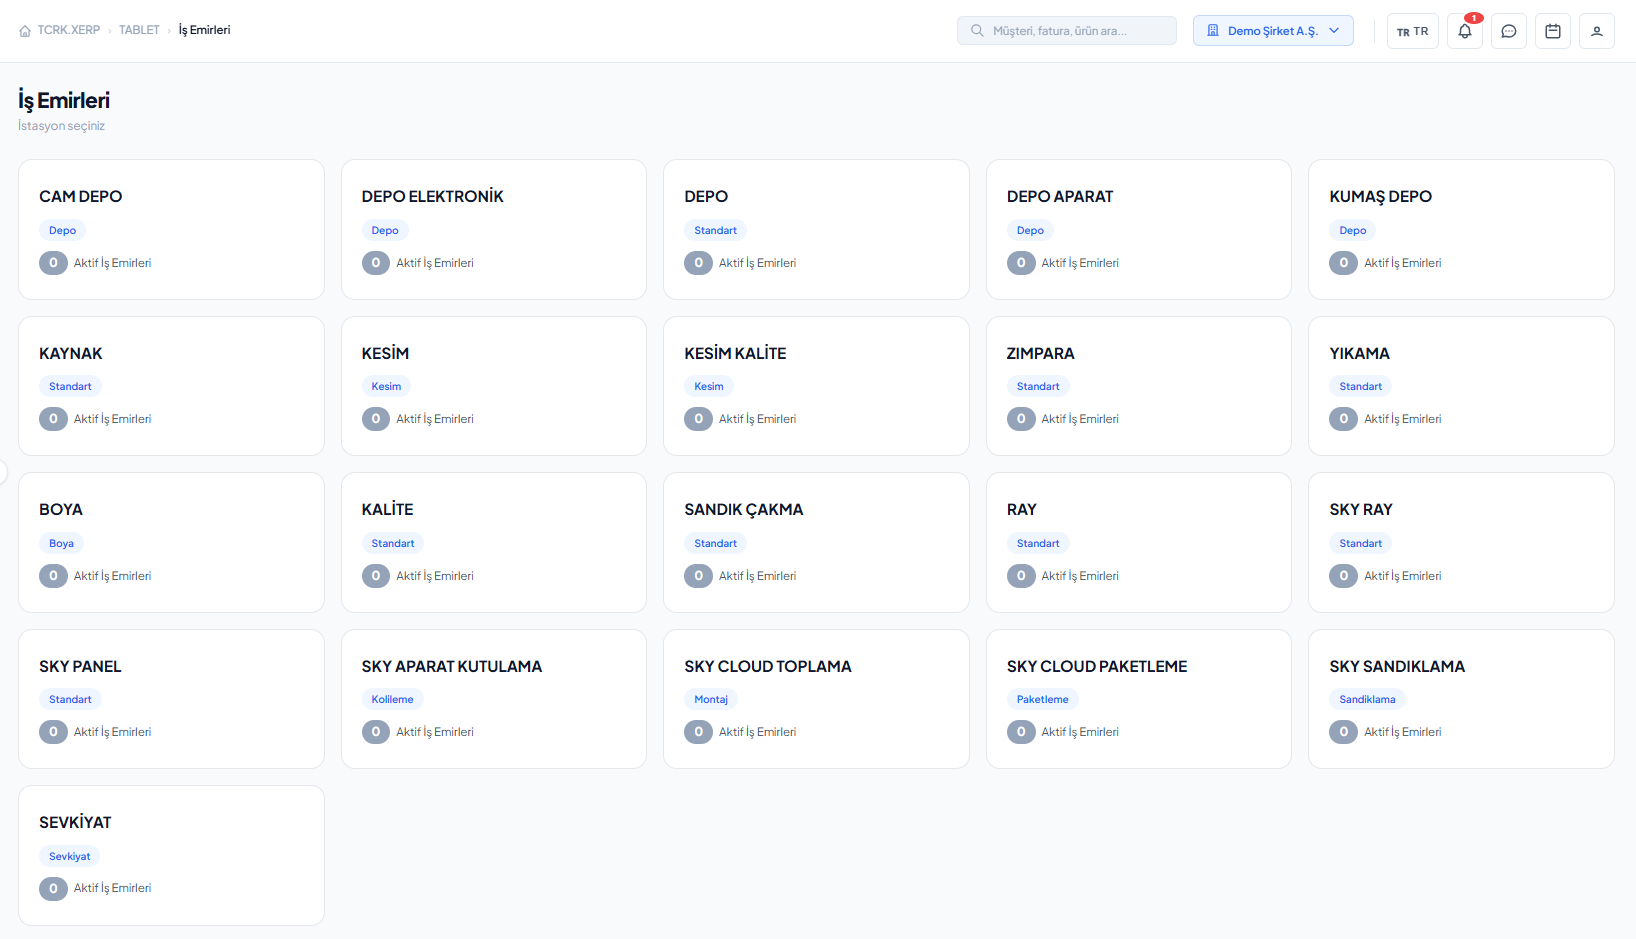This screenshot has width=1636, height=939.
Task: Switch language using the TR button
Action: coord(1412,31)
